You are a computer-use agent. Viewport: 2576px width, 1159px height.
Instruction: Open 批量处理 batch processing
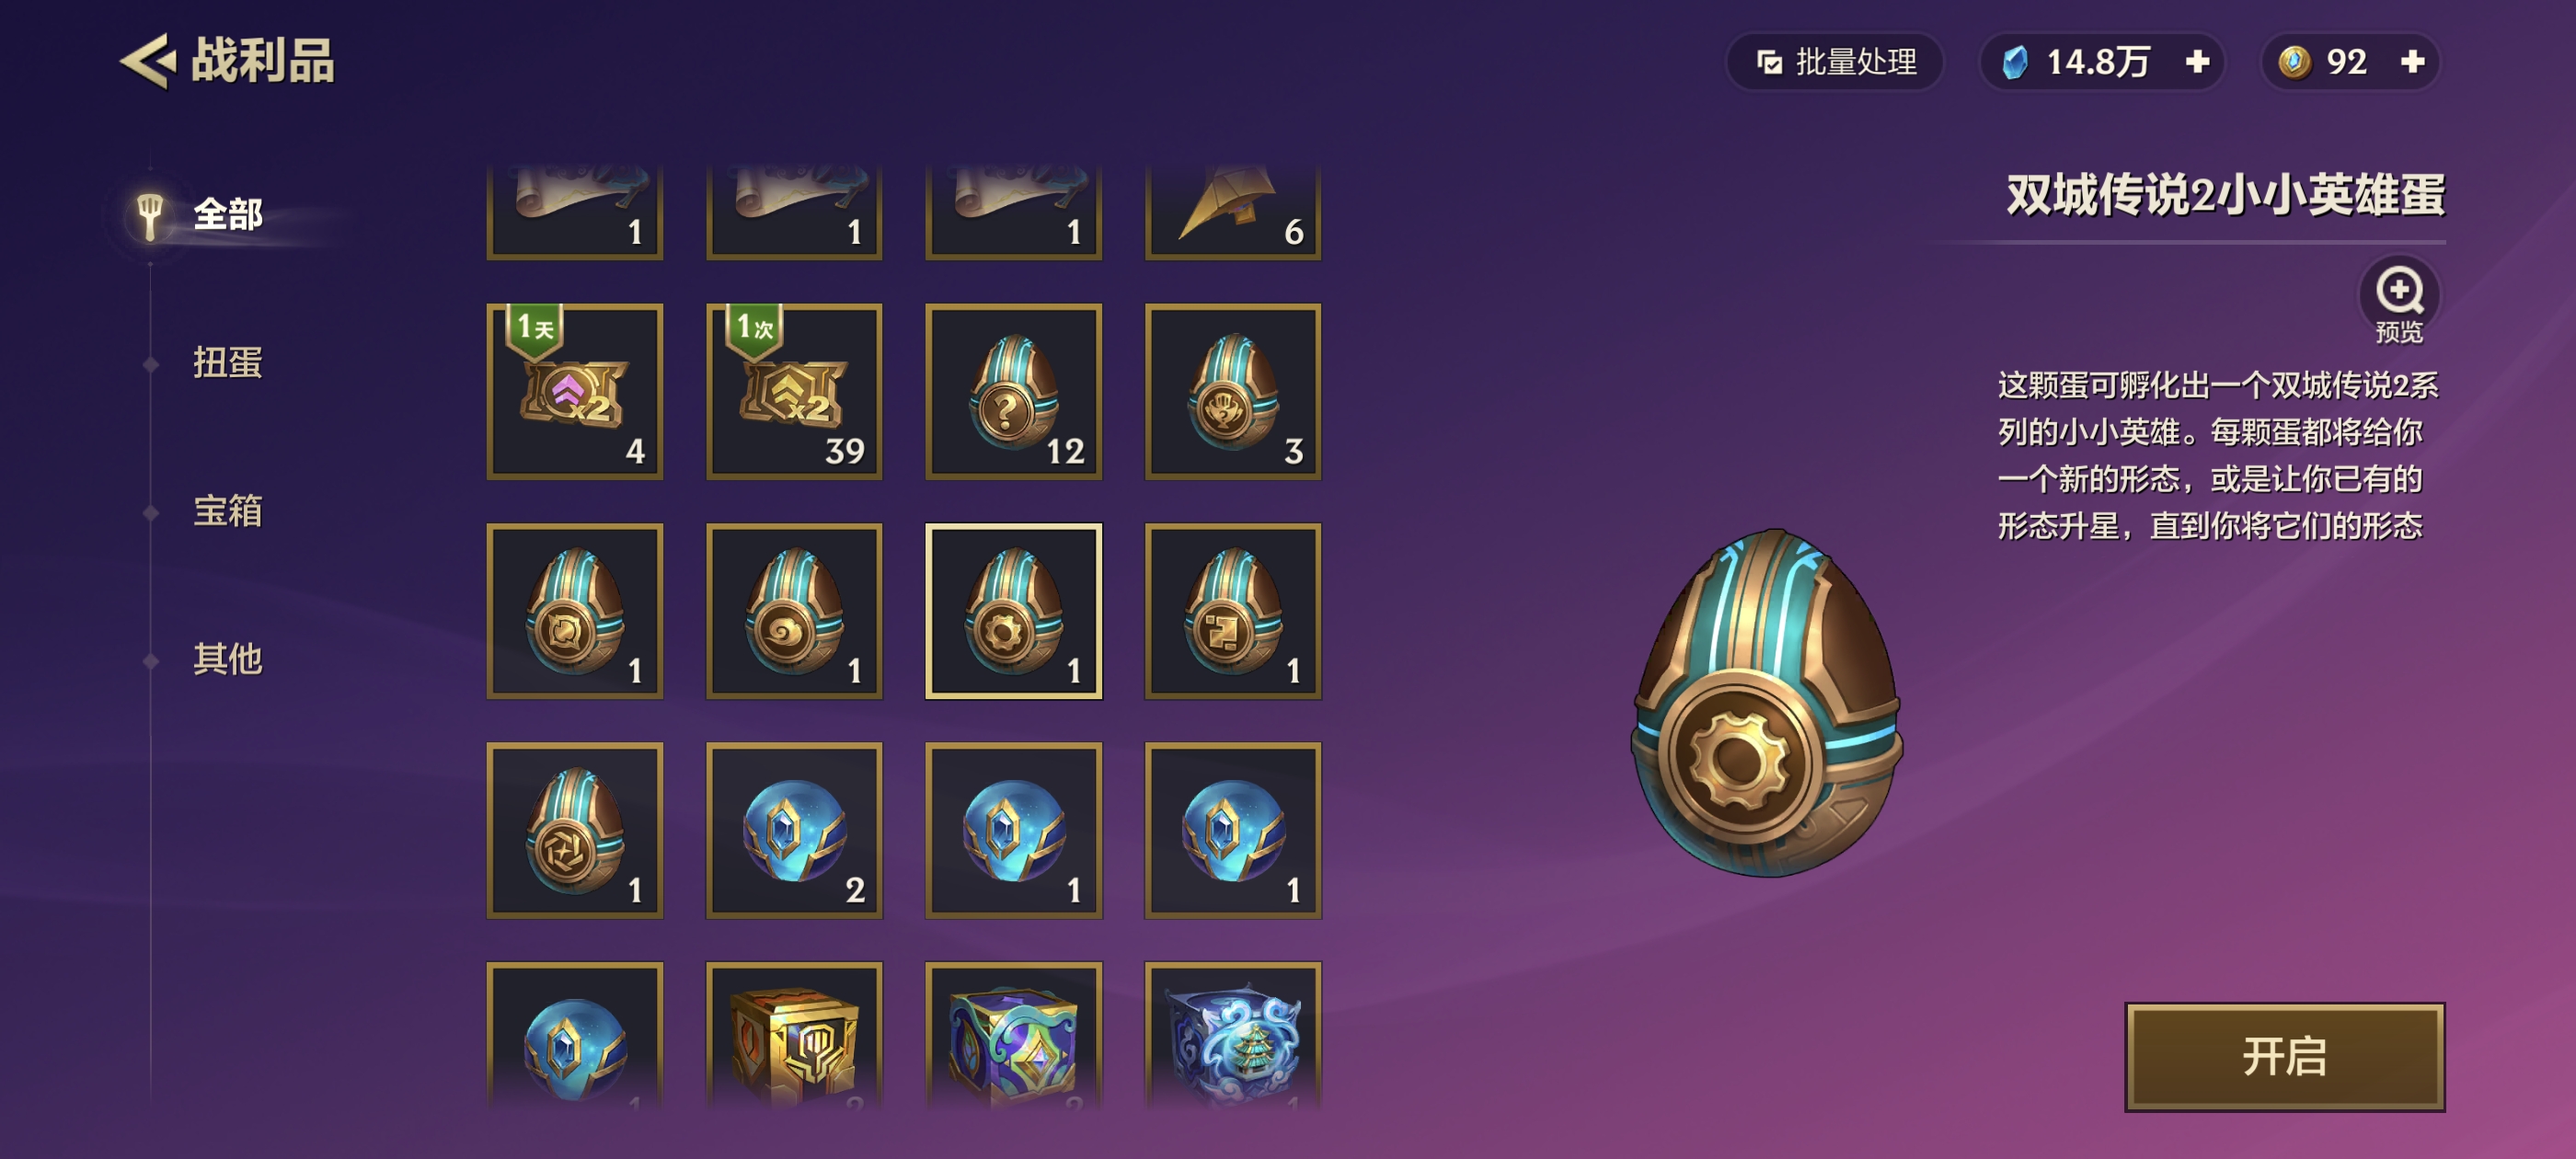(x=1836, y=62)
